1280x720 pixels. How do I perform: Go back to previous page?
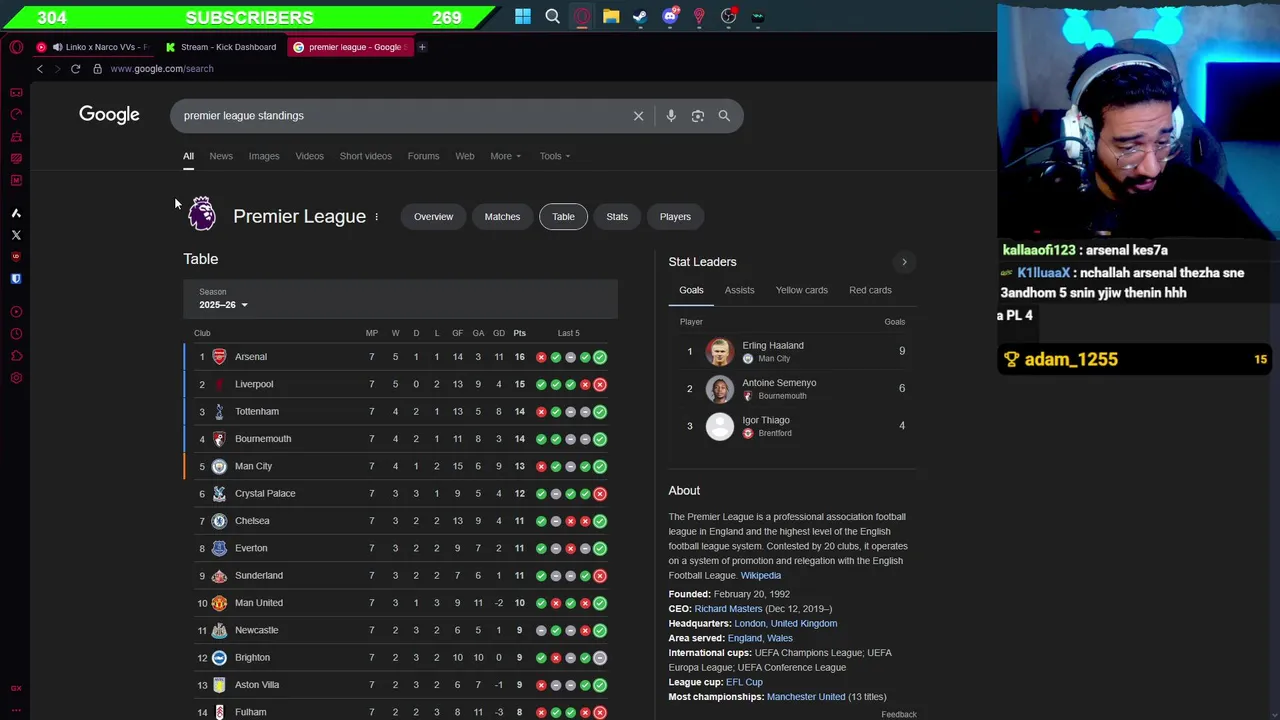pos(40,69)
